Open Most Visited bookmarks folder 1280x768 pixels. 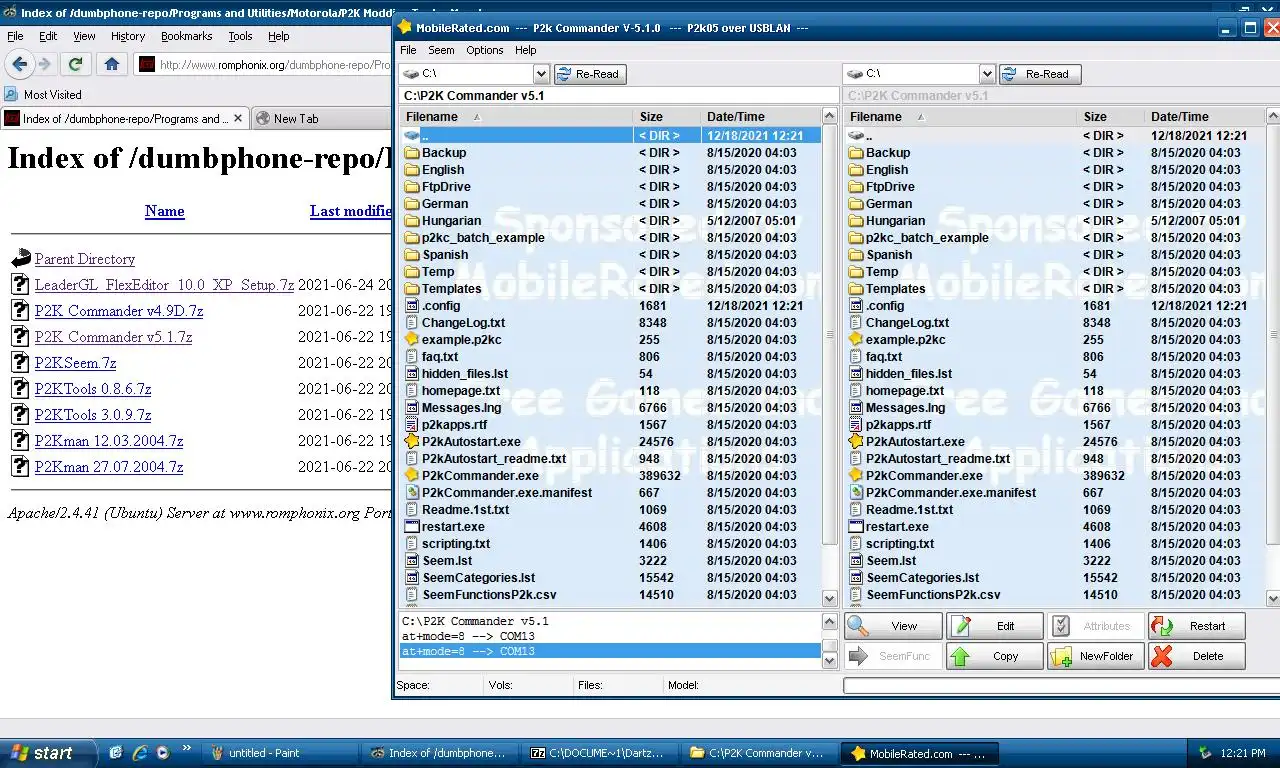pos(43,94)
